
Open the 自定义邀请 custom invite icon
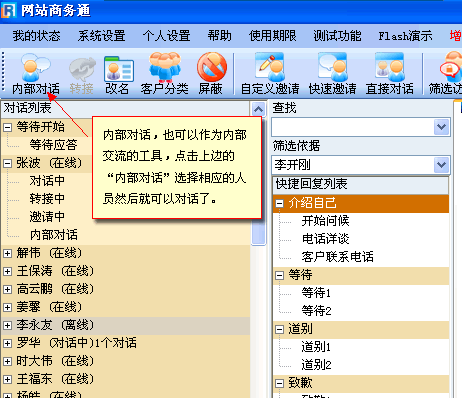[270, 74]
